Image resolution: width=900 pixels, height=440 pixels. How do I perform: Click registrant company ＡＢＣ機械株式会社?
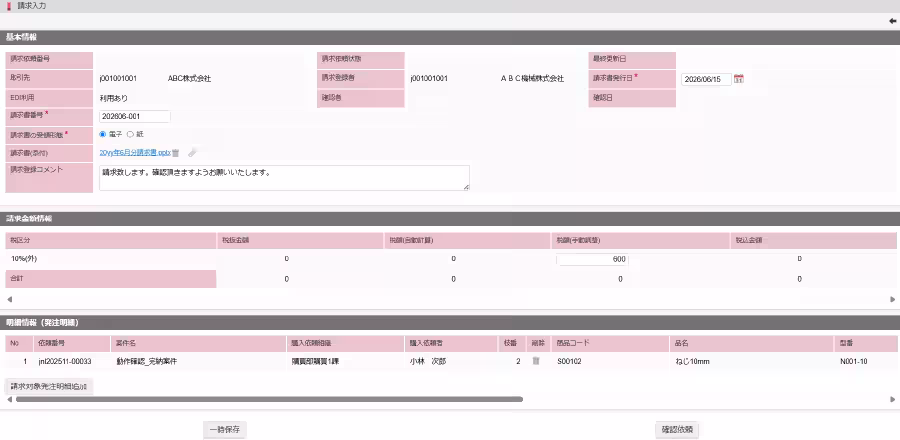click(532, 79)
